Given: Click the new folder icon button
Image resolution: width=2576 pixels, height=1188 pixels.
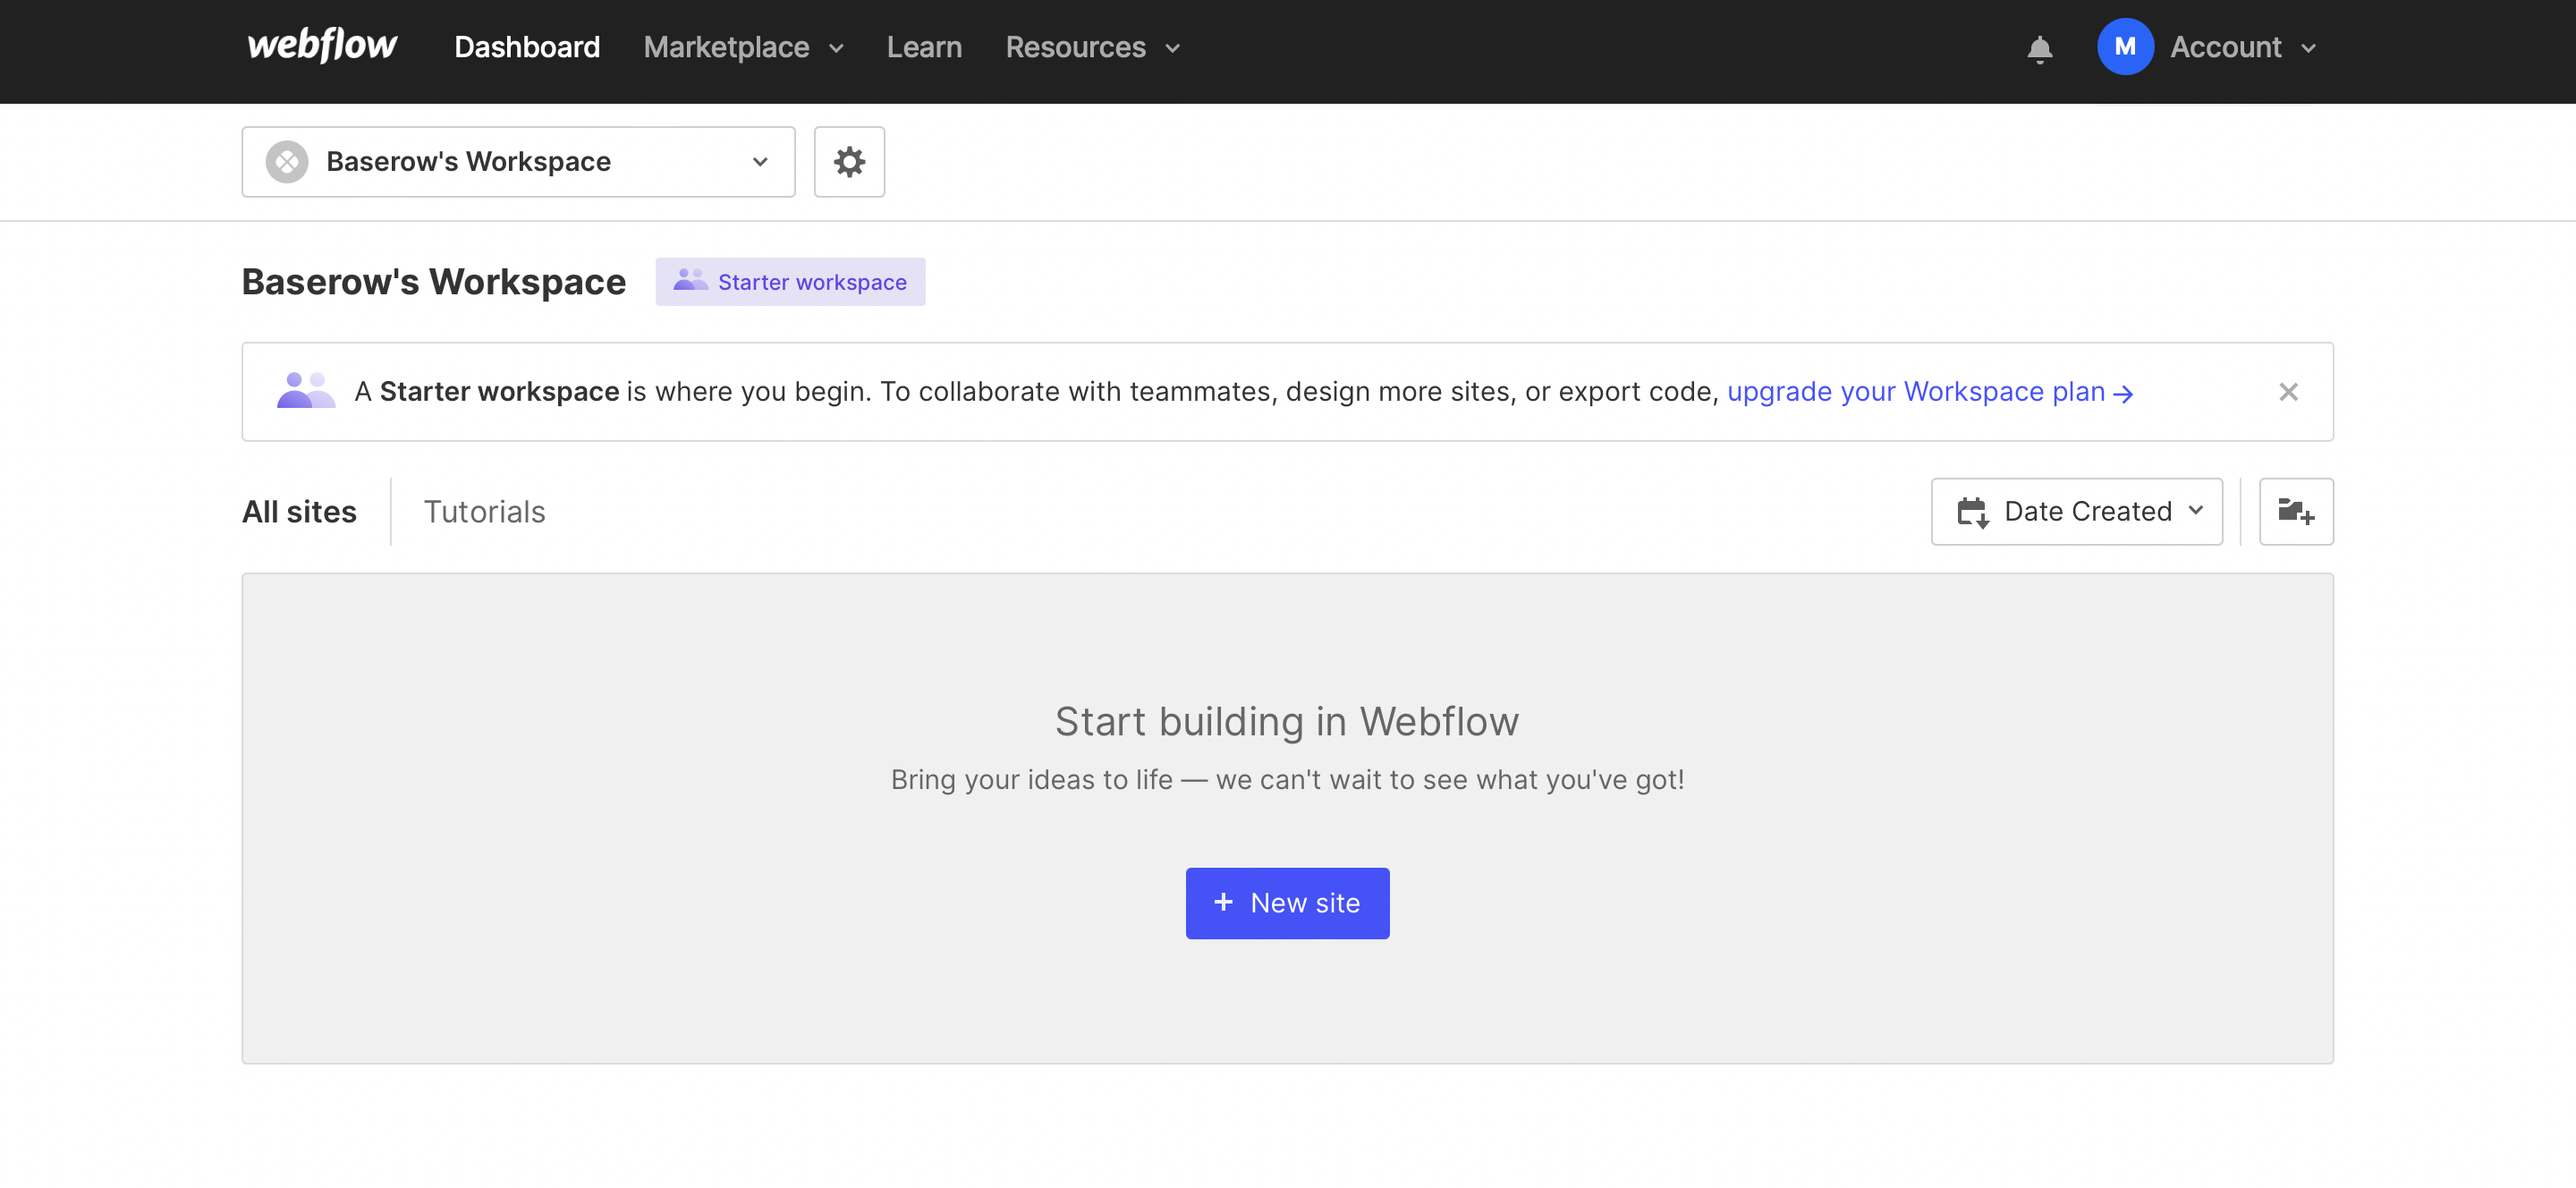Looking at the screenshot, I should 2295,512.
